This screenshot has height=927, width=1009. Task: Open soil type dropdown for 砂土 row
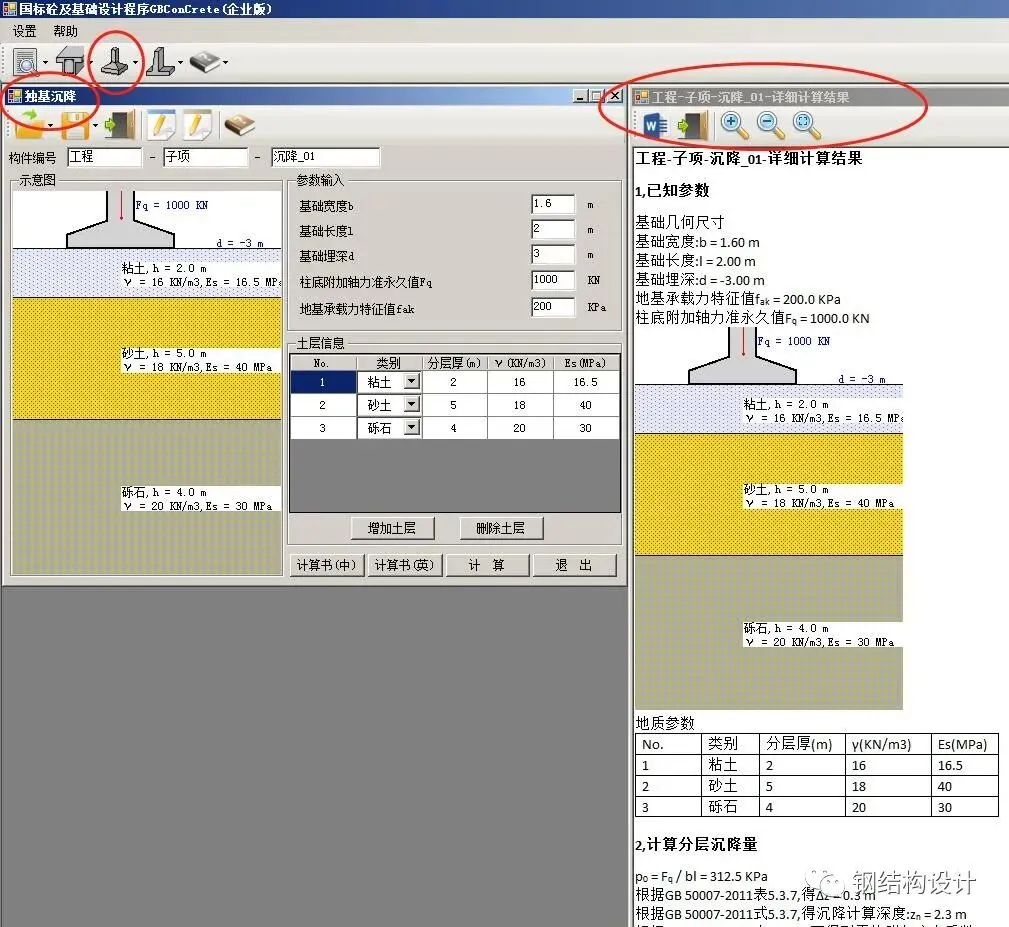[x=411, y=404]
